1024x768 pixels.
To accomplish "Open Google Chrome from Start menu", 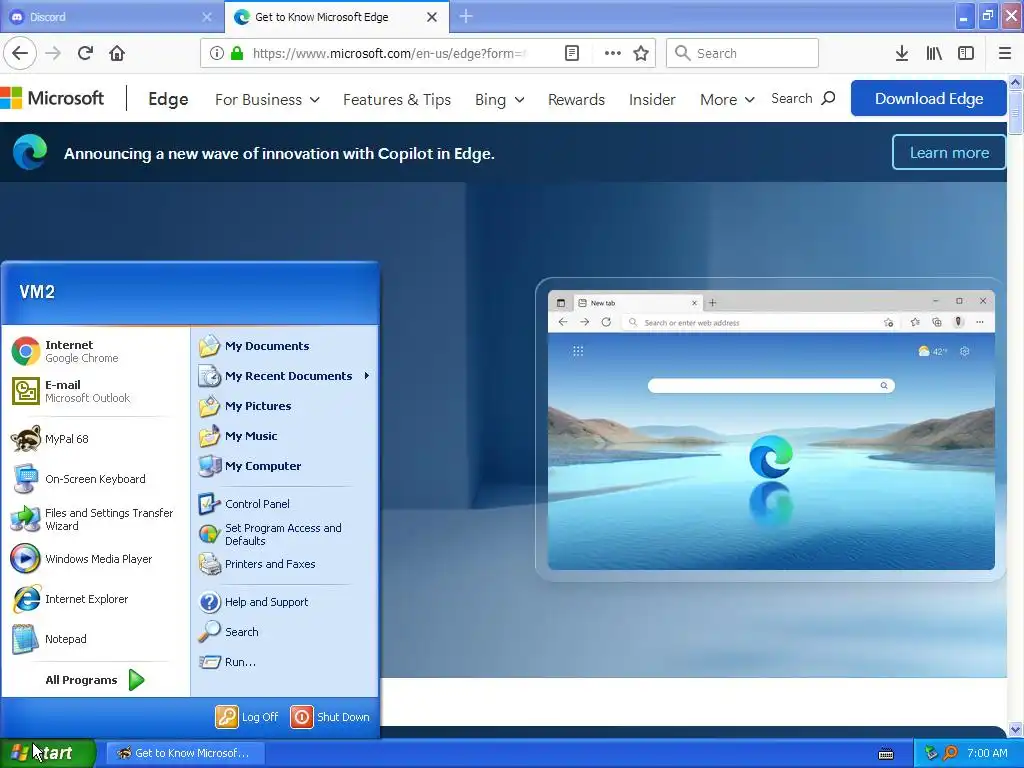I will 95,351.
